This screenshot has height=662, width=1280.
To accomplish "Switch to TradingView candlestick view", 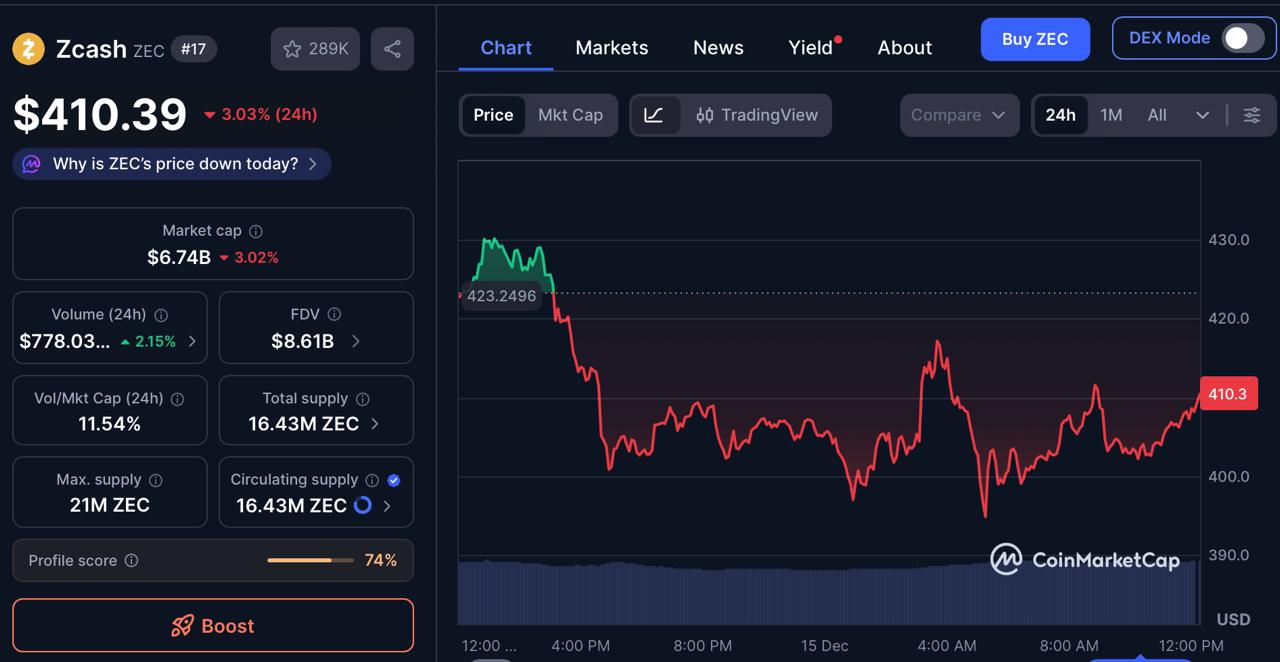I will [757, 115].
